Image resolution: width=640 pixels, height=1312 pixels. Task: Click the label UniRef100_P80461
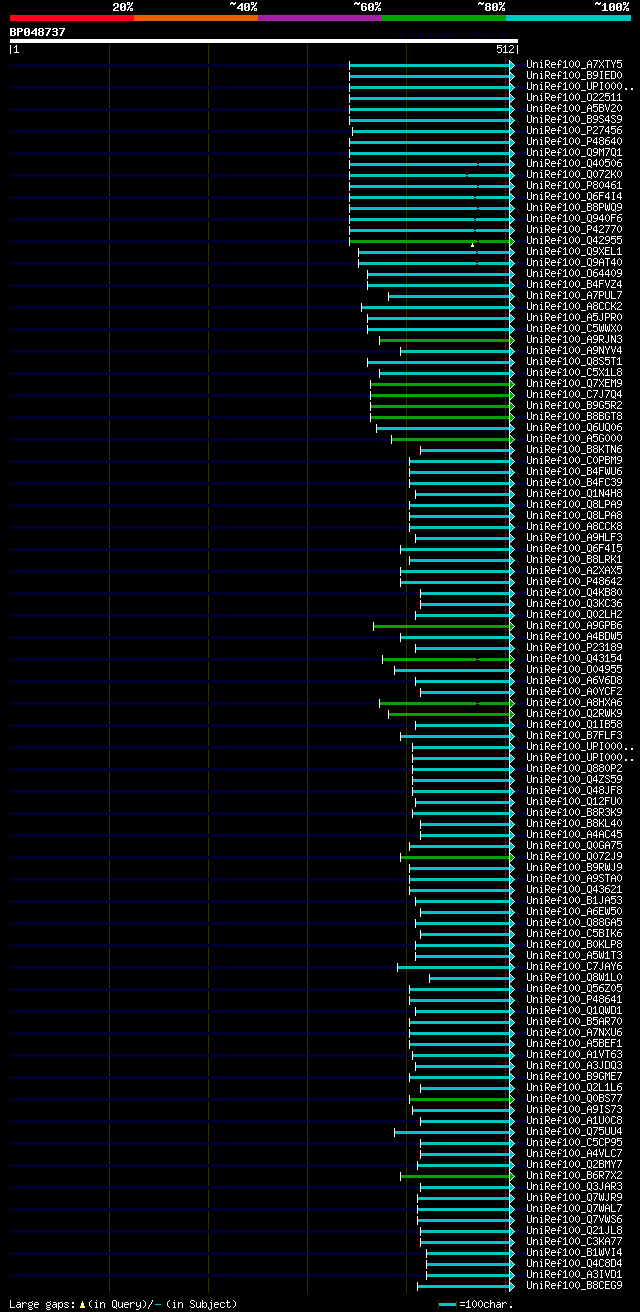[x=574, y=185]
